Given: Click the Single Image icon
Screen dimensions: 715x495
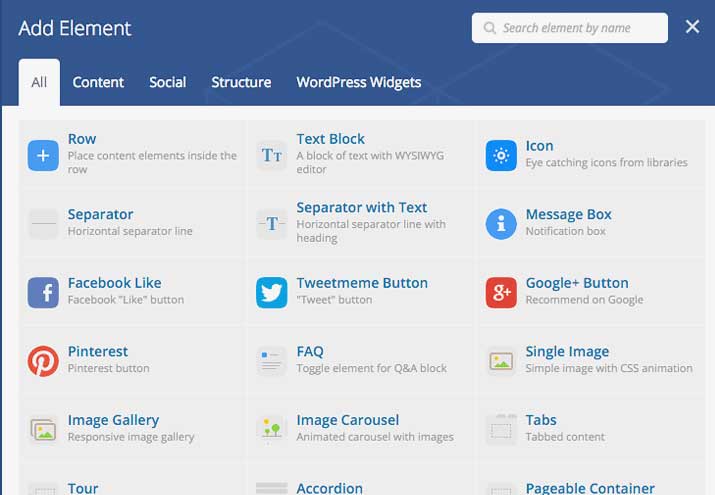Looking at the screenshot, I should (501, 361).
